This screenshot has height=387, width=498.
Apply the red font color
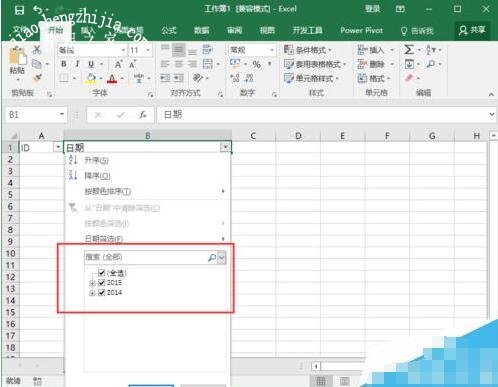click(x=112, y=79)
